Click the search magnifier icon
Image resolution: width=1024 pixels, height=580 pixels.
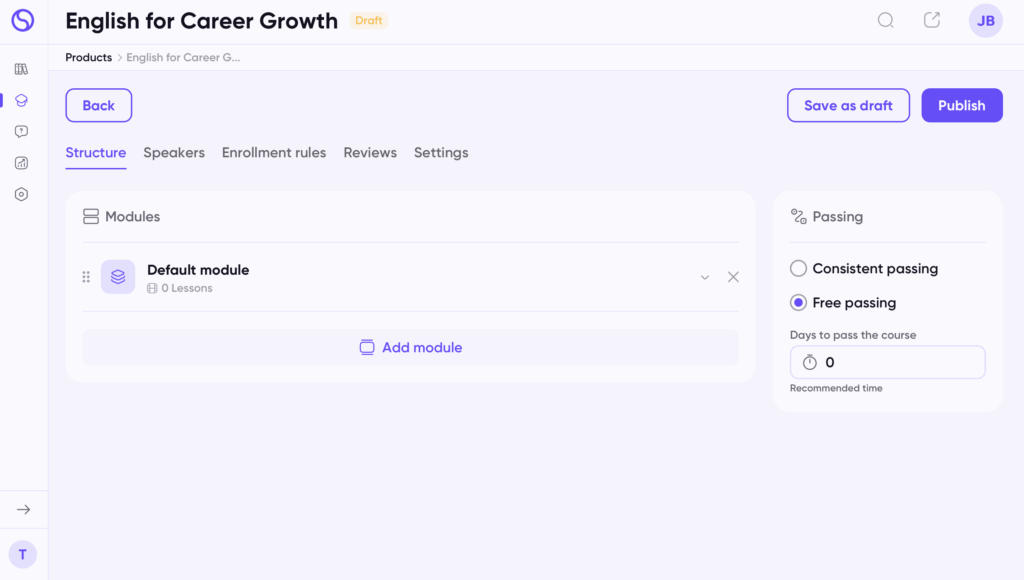click(x=886, y=20)
